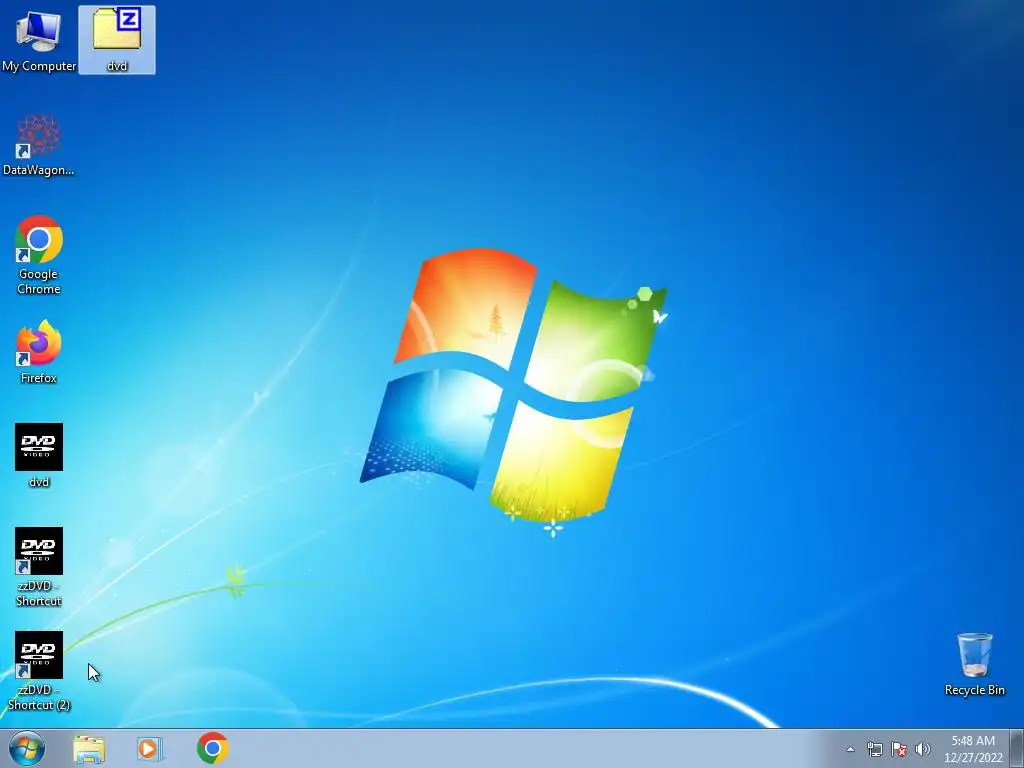The image size is (1024, 768).
Task: Click the volume speaker tray icon
Action: click(923, 749)
